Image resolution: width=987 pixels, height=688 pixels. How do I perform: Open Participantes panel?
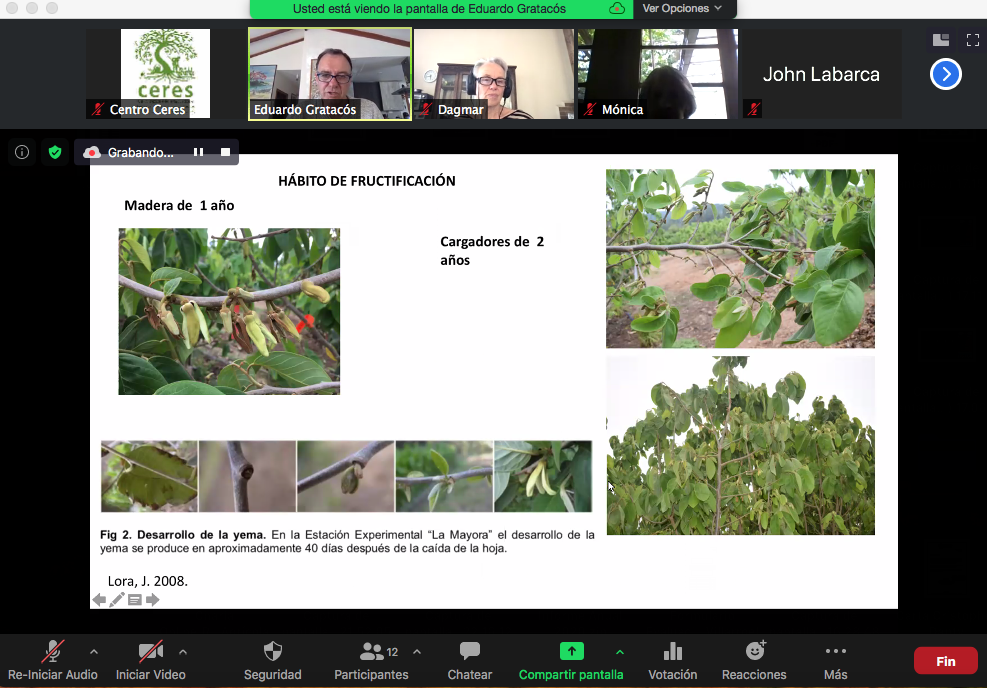pos(371,660)
